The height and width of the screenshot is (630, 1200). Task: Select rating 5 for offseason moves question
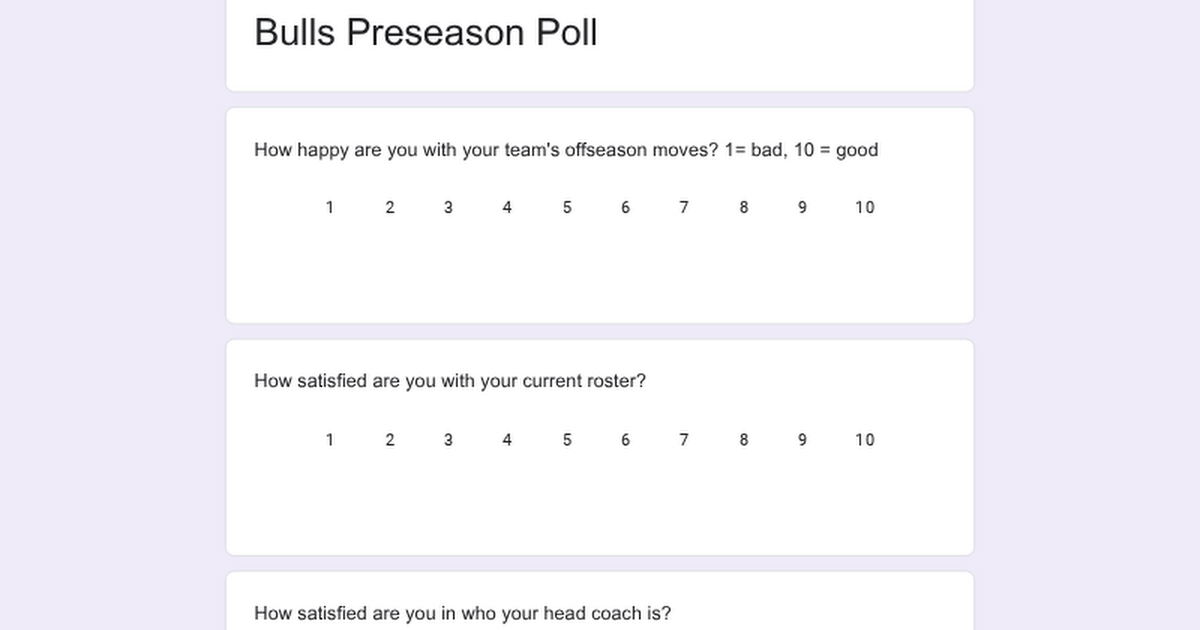tap(567, 208)
